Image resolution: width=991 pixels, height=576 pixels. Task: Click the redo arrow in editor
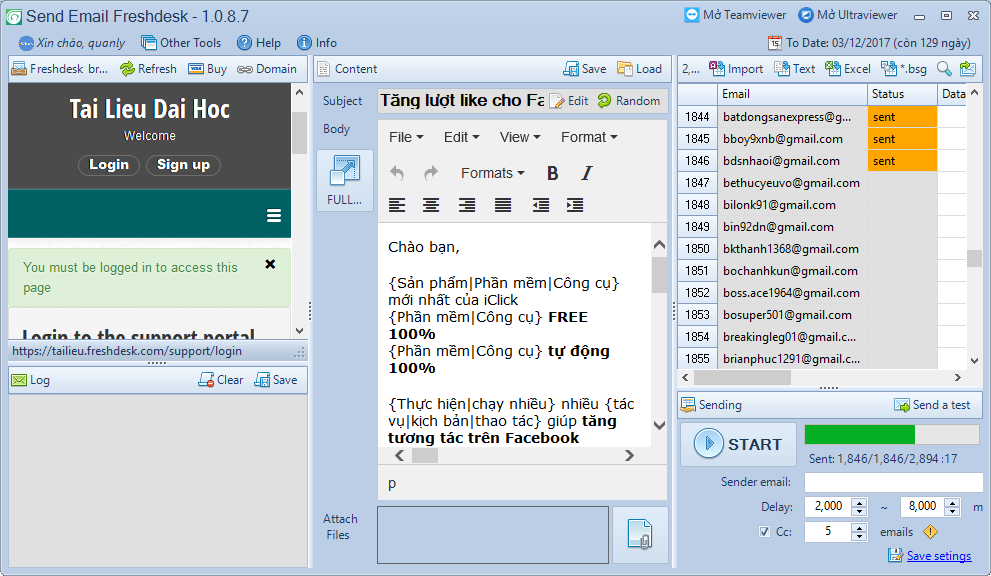[x=431, y=173]
